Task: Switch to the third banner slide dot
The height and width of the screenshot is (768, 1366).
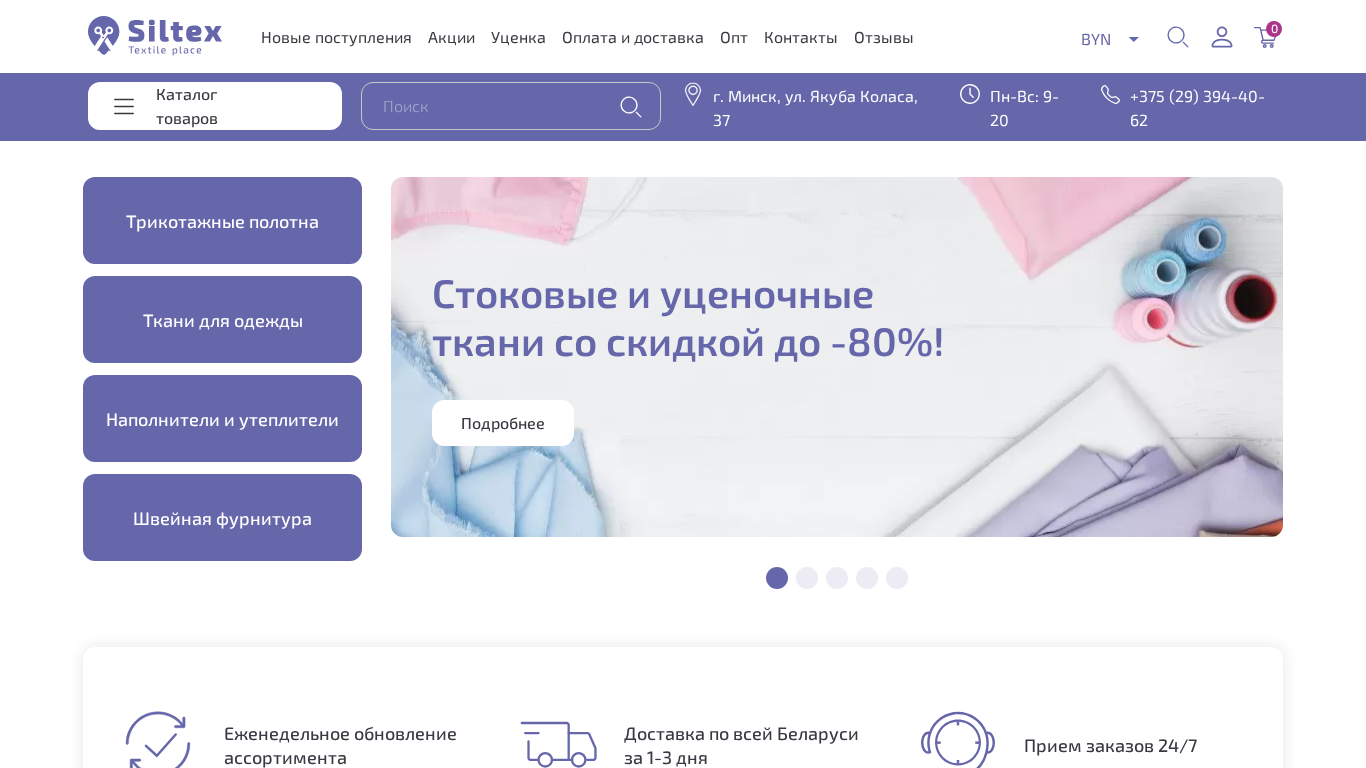Action: (837, 578)
